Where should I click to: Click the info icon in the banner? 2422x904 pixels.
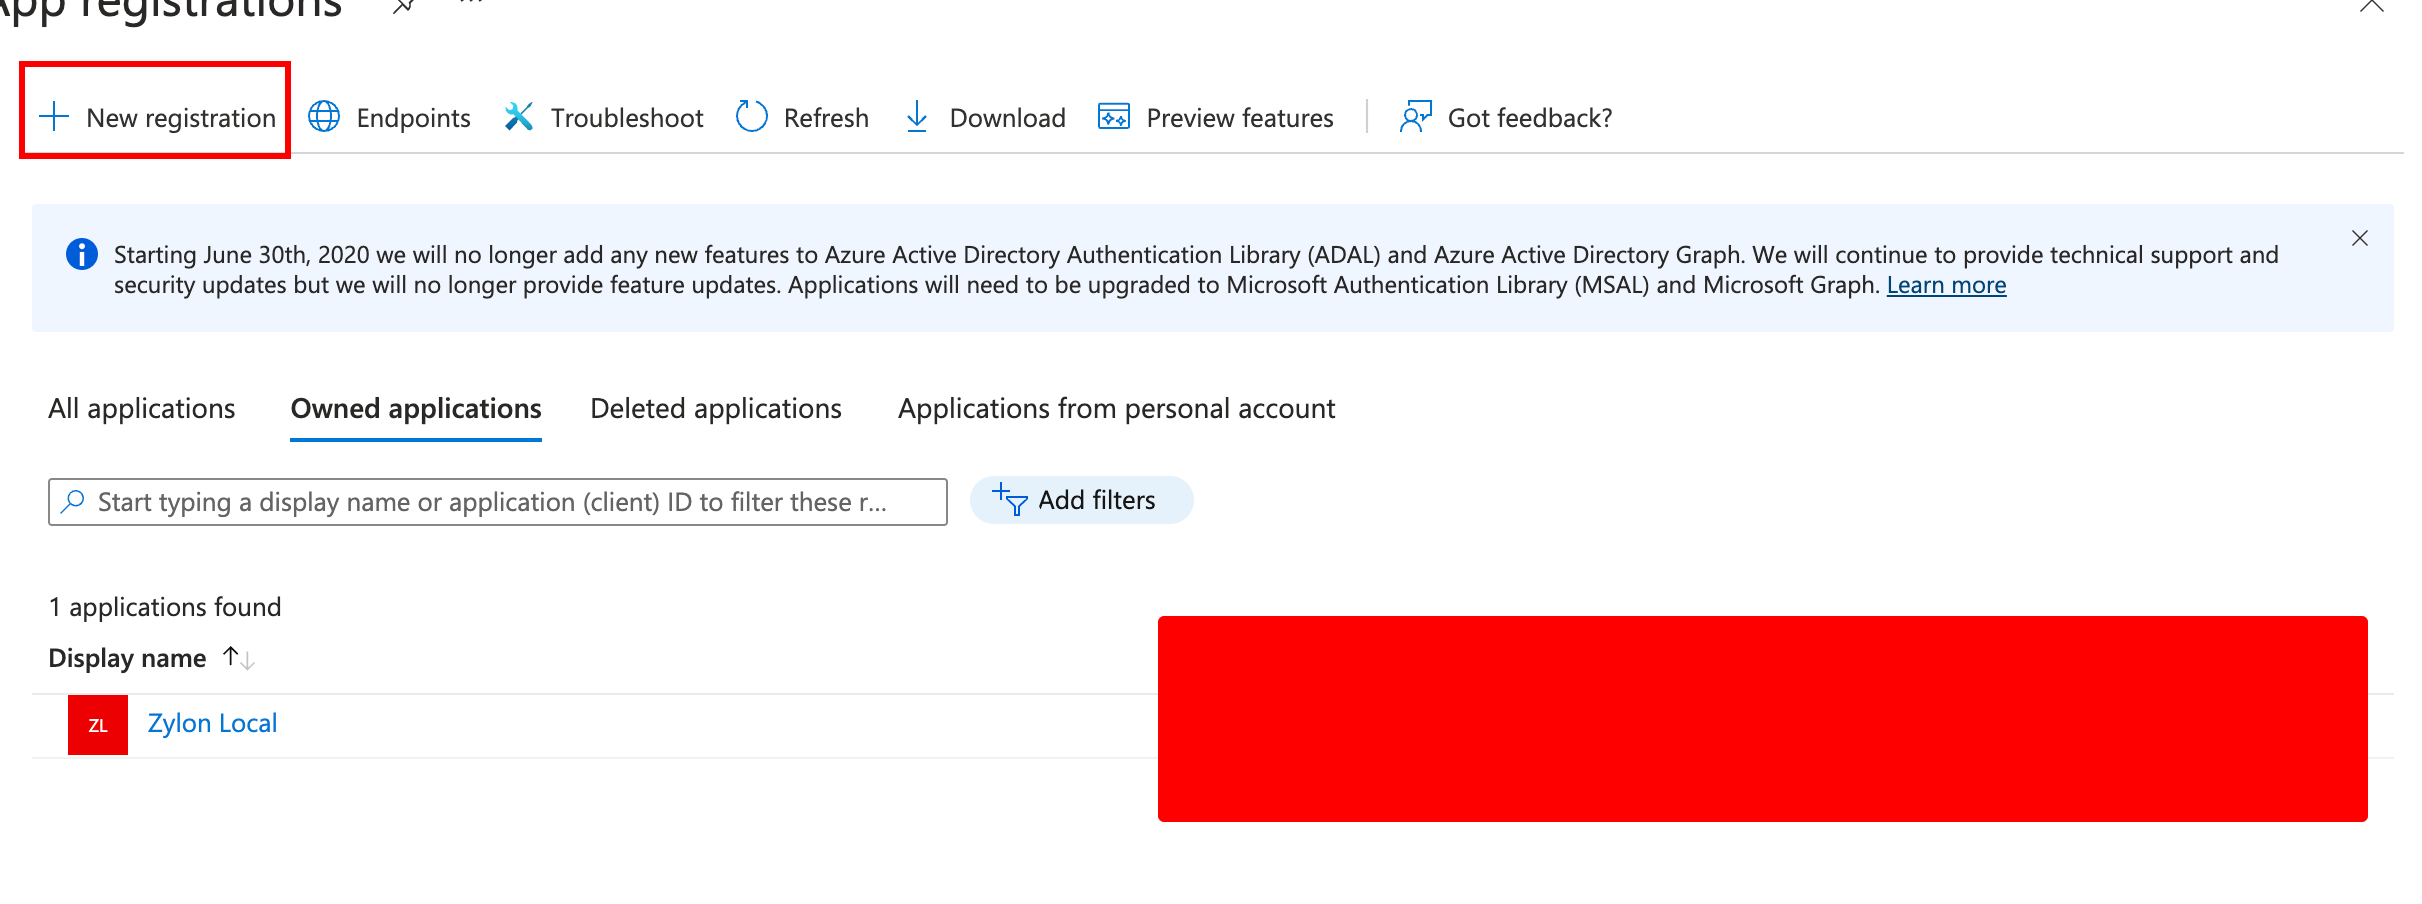[82, 254]
